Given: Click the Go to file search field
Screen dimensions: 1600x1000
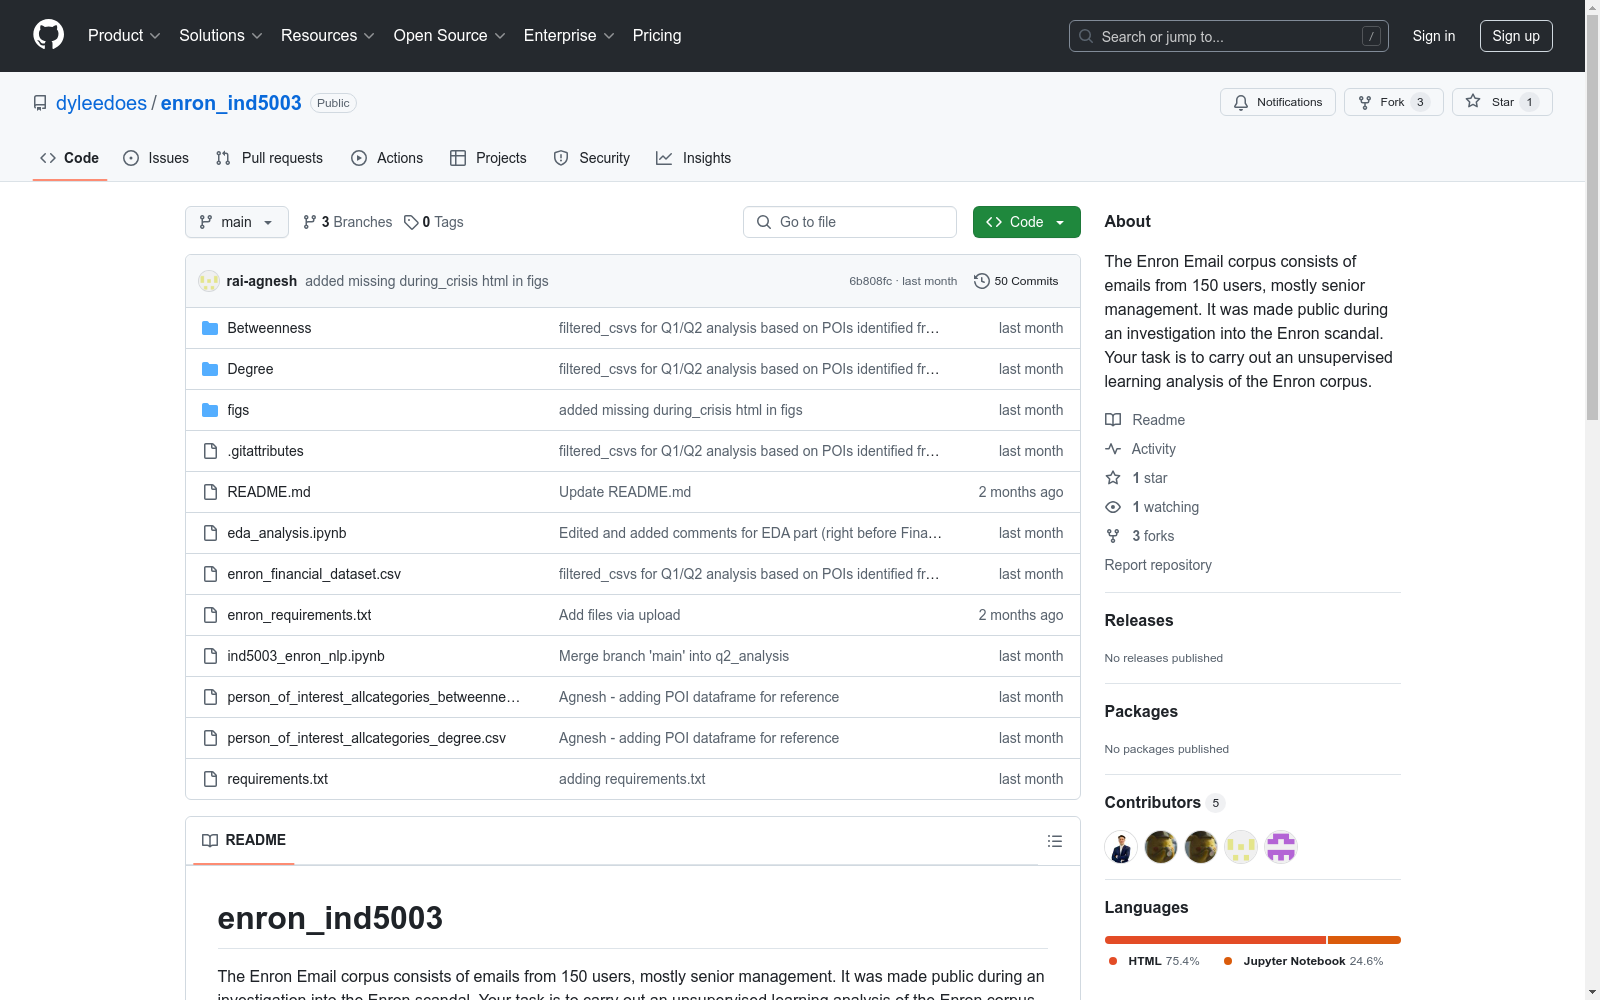Looking at the screenshot, I should [x=850, y=222].
